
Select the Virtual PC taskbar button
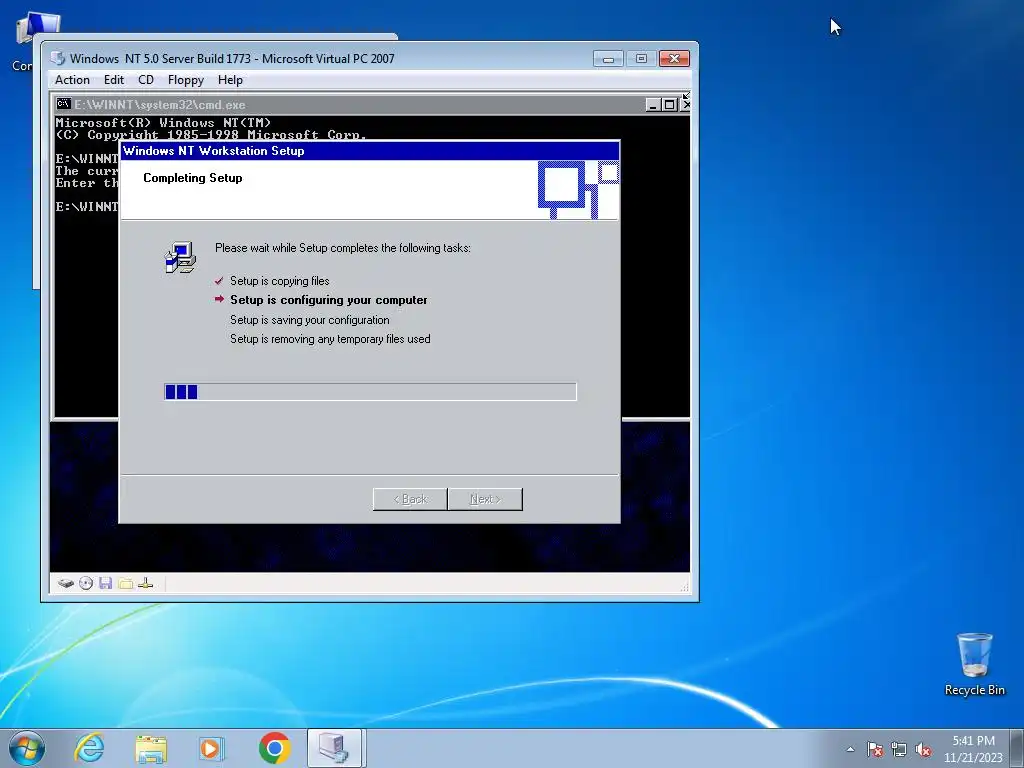(x=334, y=748)
